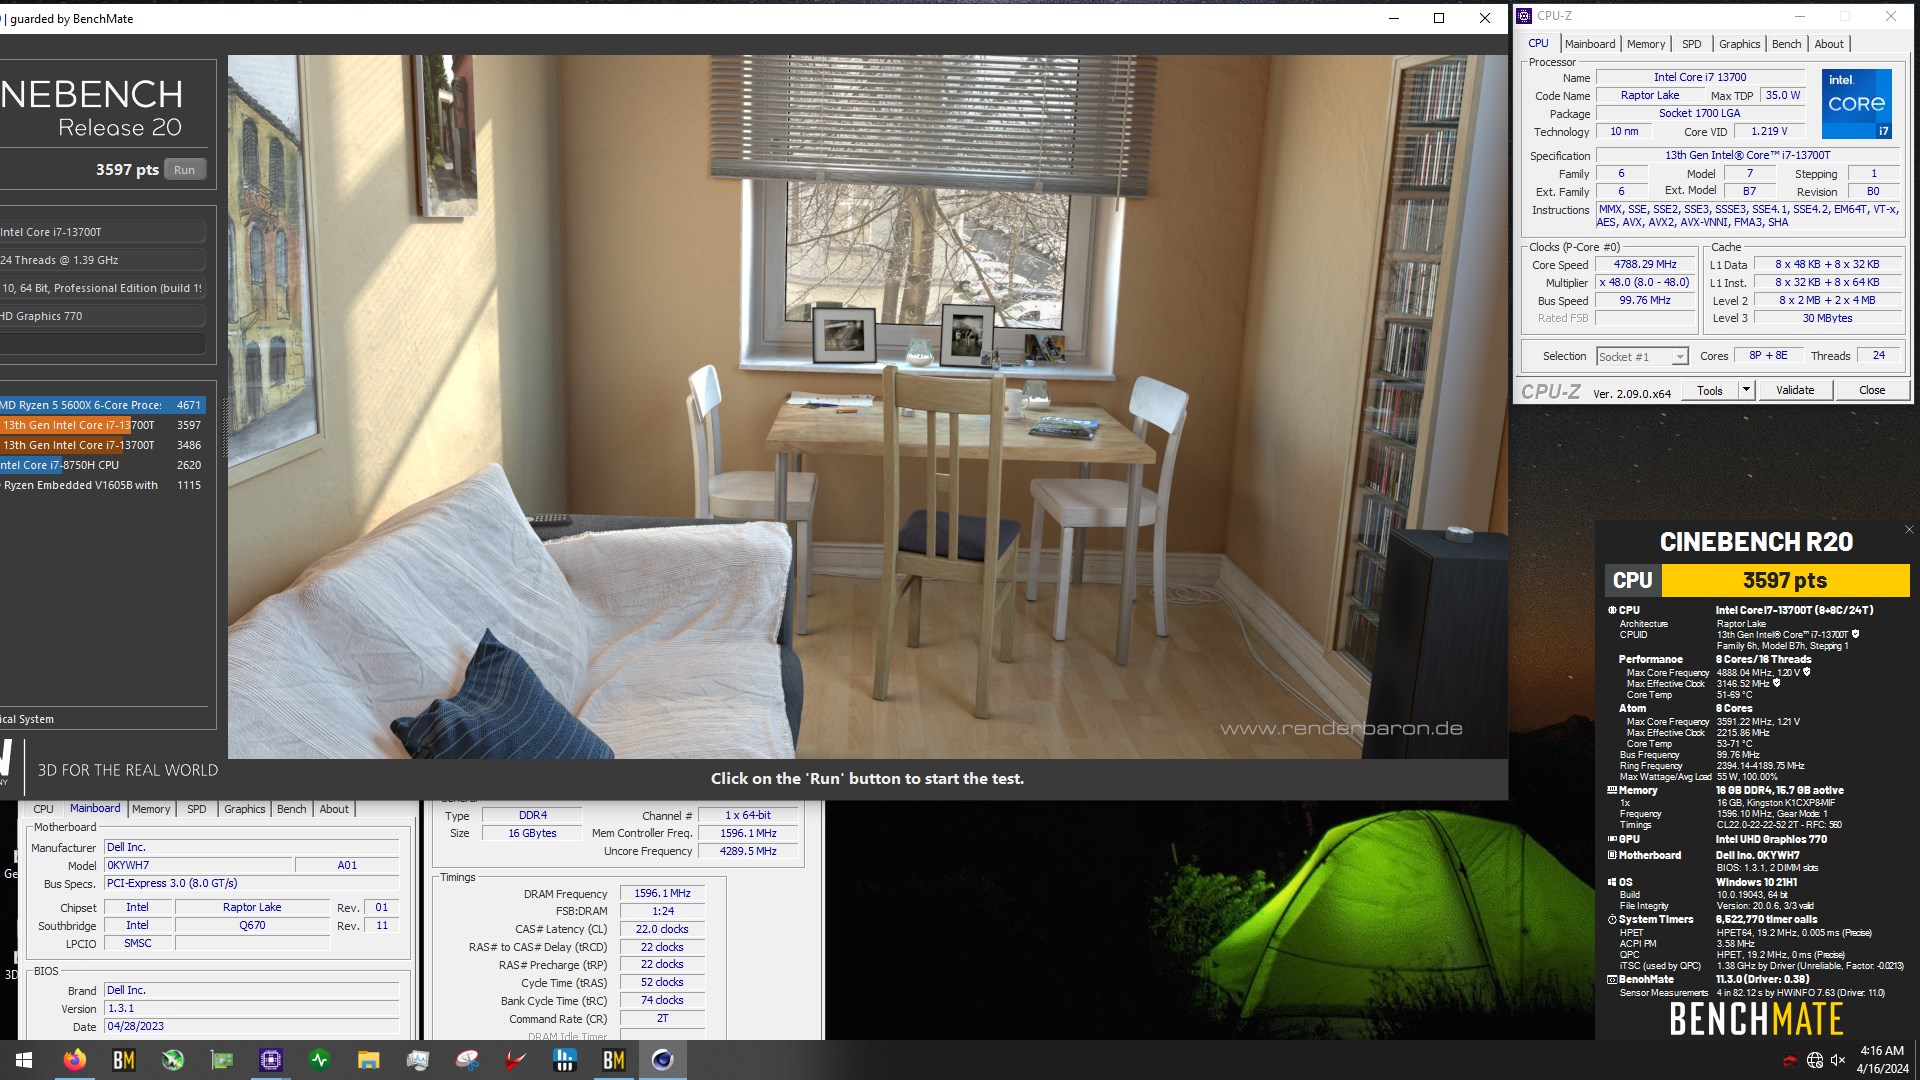
Task: Open the BenchMate taskbar icon beside Firefox
Action: 124,1060
